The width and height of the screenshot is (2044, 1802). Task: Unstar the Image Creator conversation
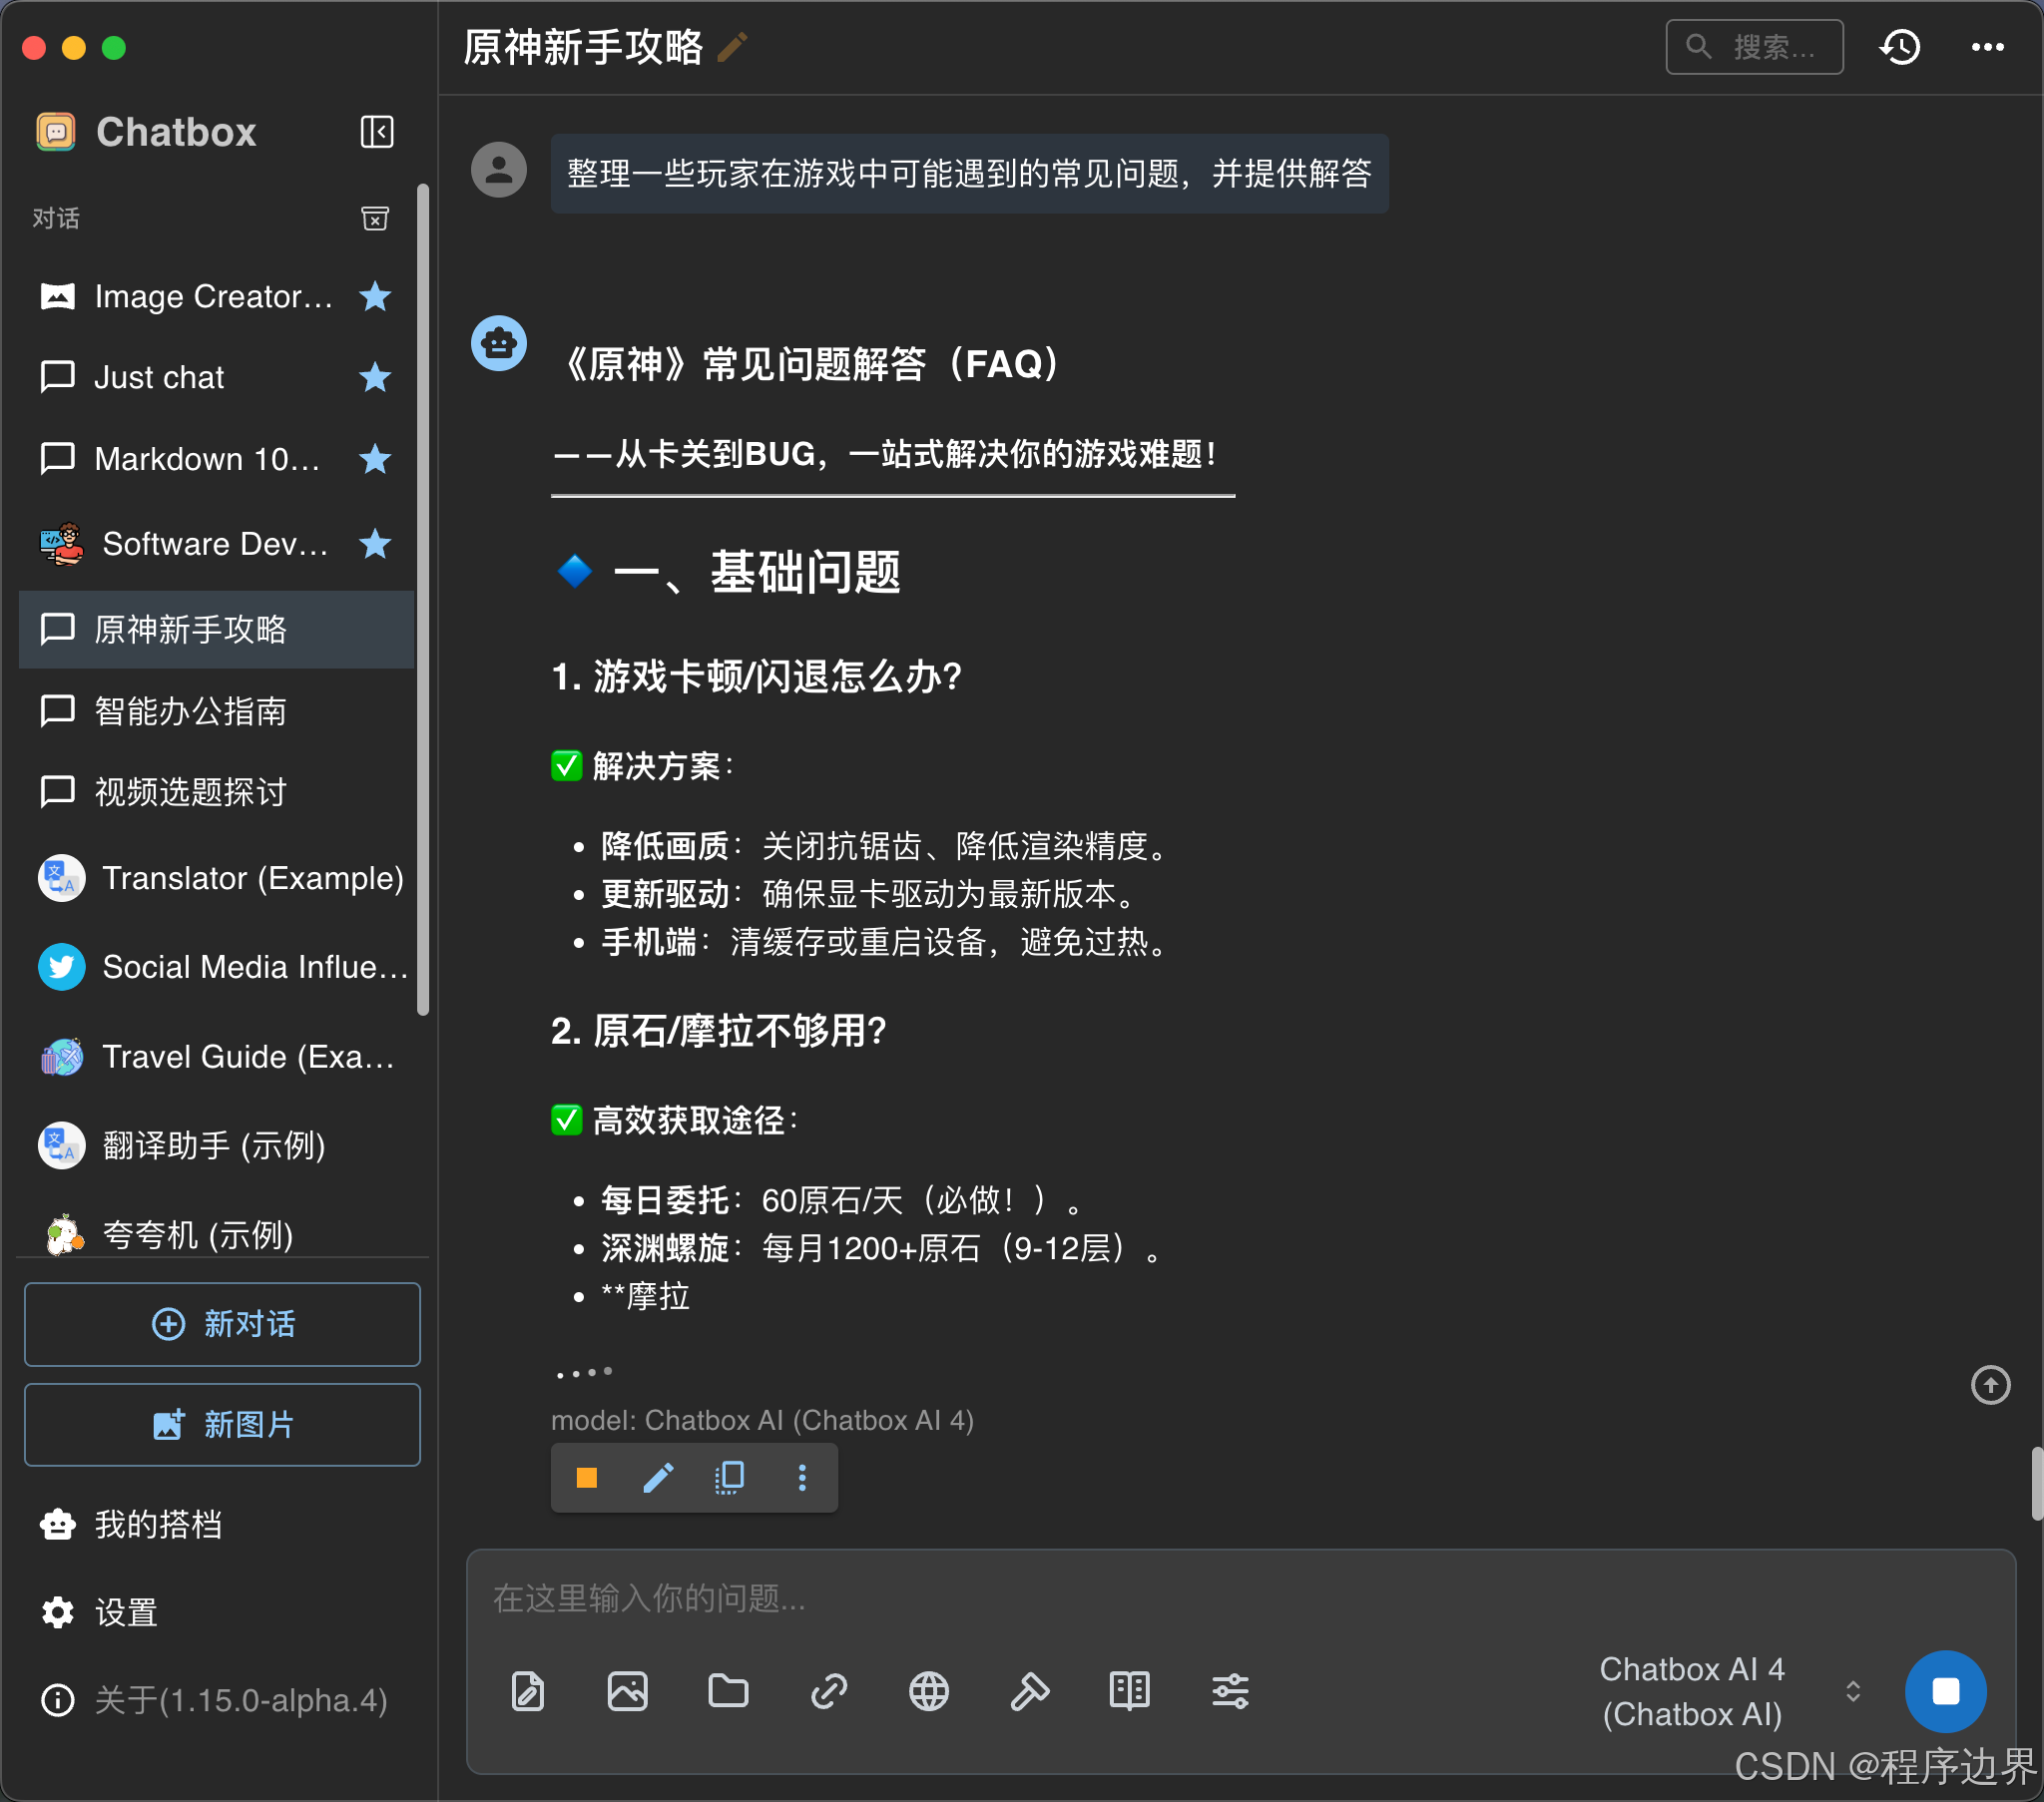375,296
